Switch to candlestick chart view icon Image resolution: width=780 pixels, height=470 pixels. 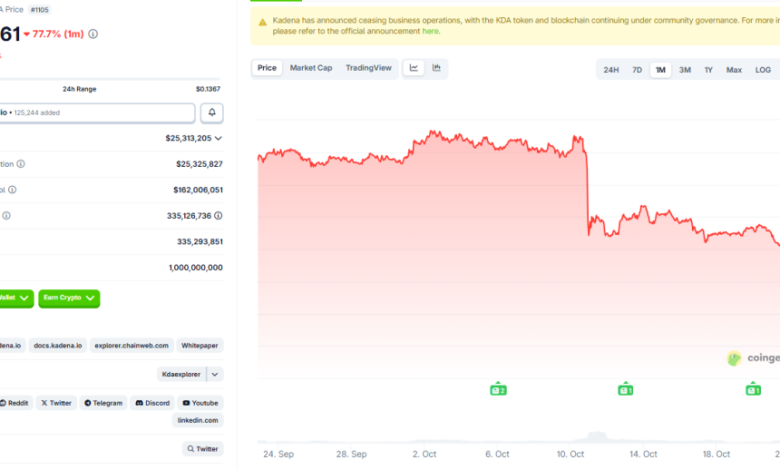point(437,68)
